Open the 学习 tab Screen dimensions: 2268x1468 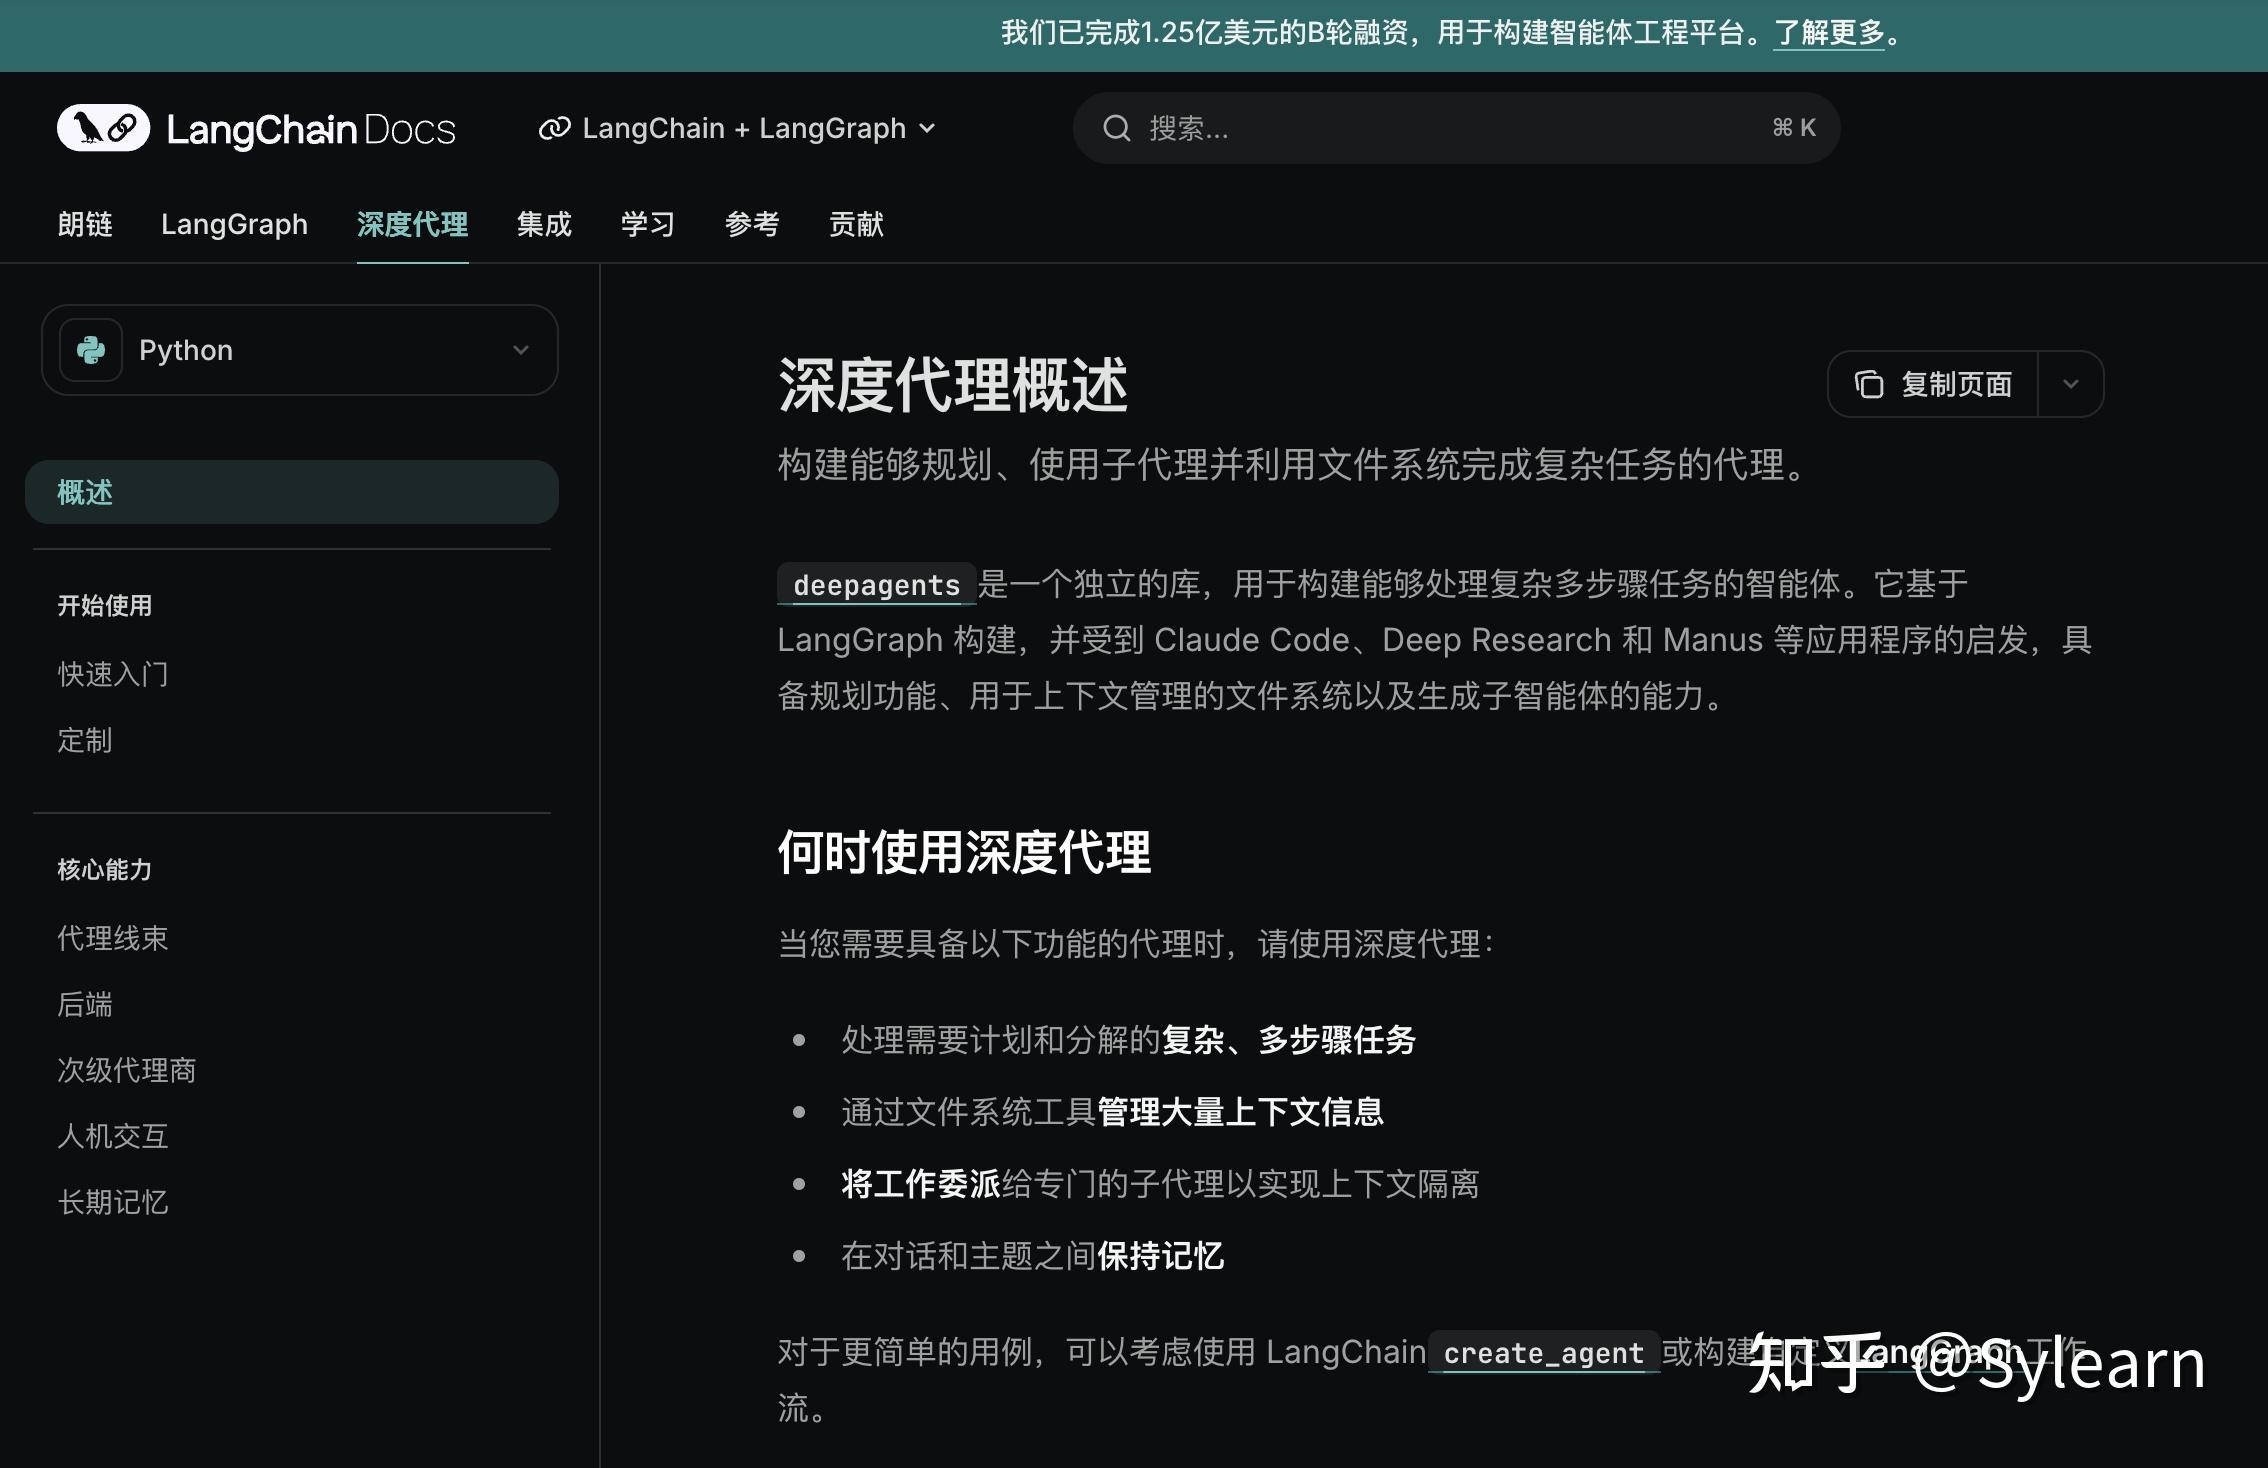648,224
